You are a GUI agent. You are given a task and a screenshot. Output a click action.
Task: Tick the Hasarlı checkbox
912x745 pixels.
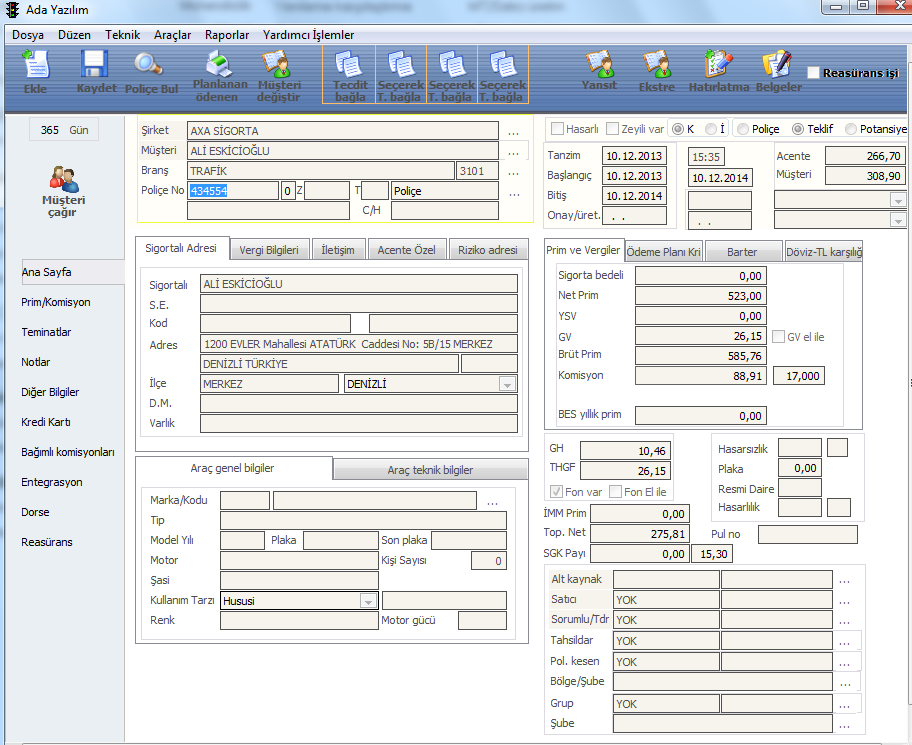pyautogui.click(x=558, y=129)
